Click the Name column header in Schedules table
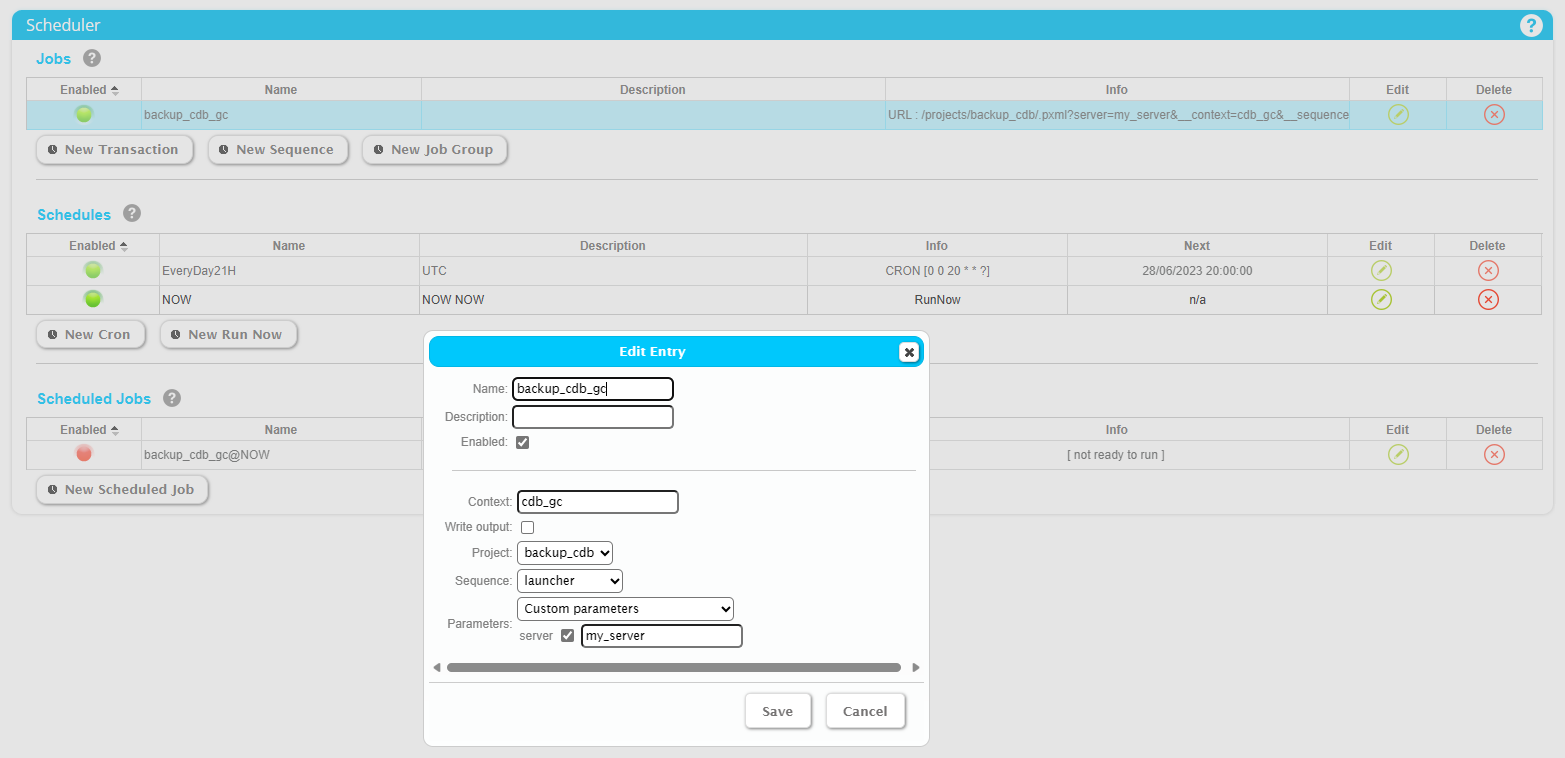 289,246
